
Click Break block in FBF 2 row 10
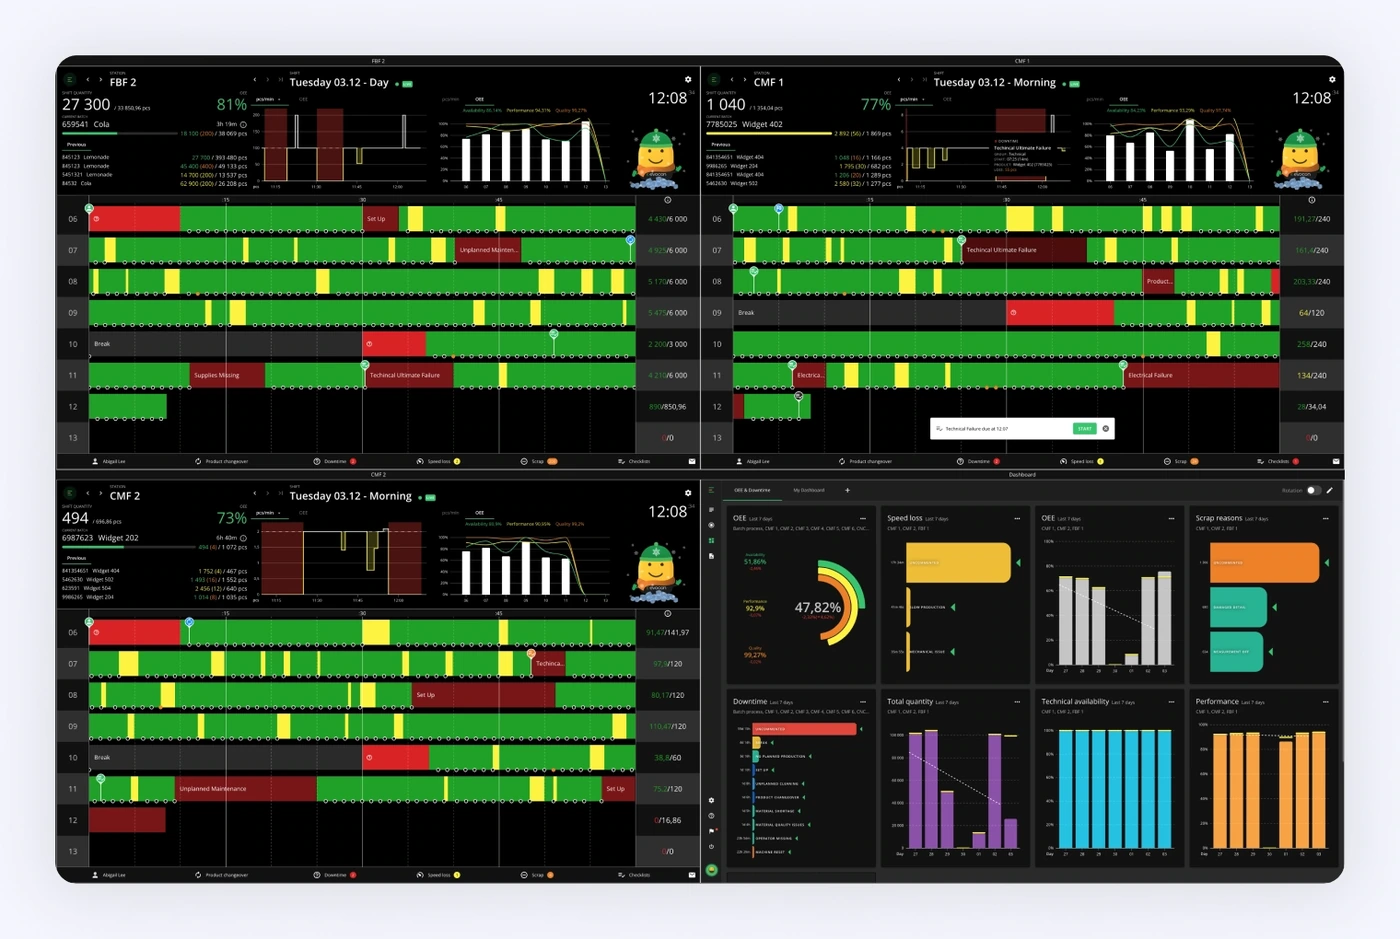tap(226, 344)
